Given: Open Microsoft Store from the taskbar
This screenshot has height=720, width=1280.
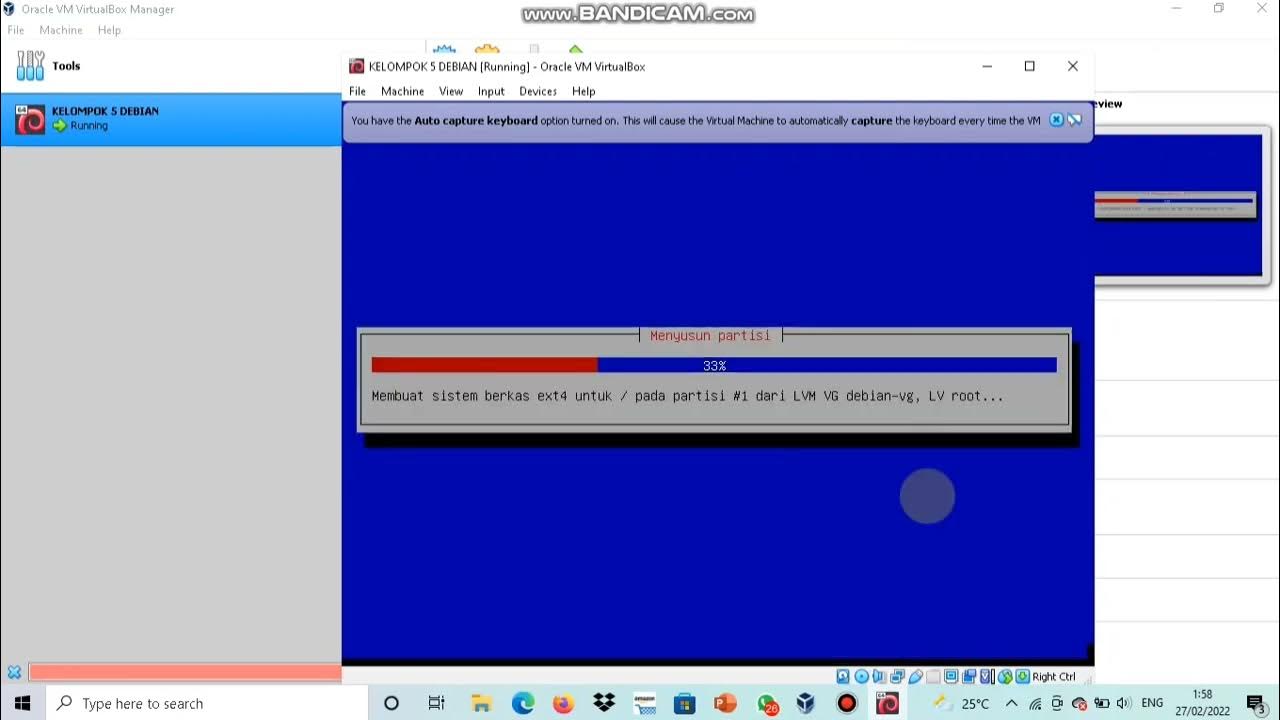Looking at the screenshot, I should 685,703.
